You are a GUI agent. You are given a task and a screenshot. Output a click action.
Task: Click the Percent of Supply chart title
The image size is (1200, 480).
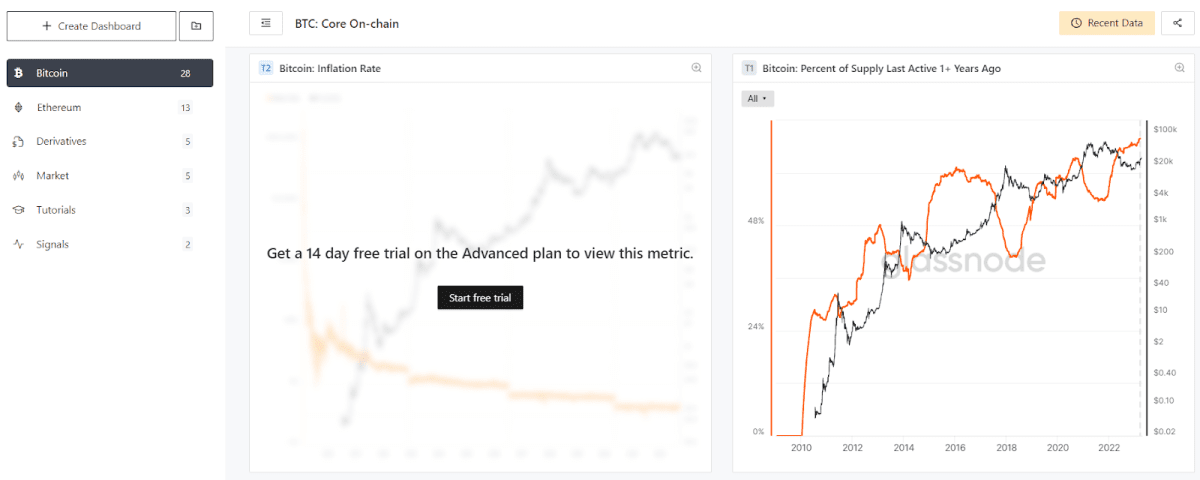click(x=881, y=68)
